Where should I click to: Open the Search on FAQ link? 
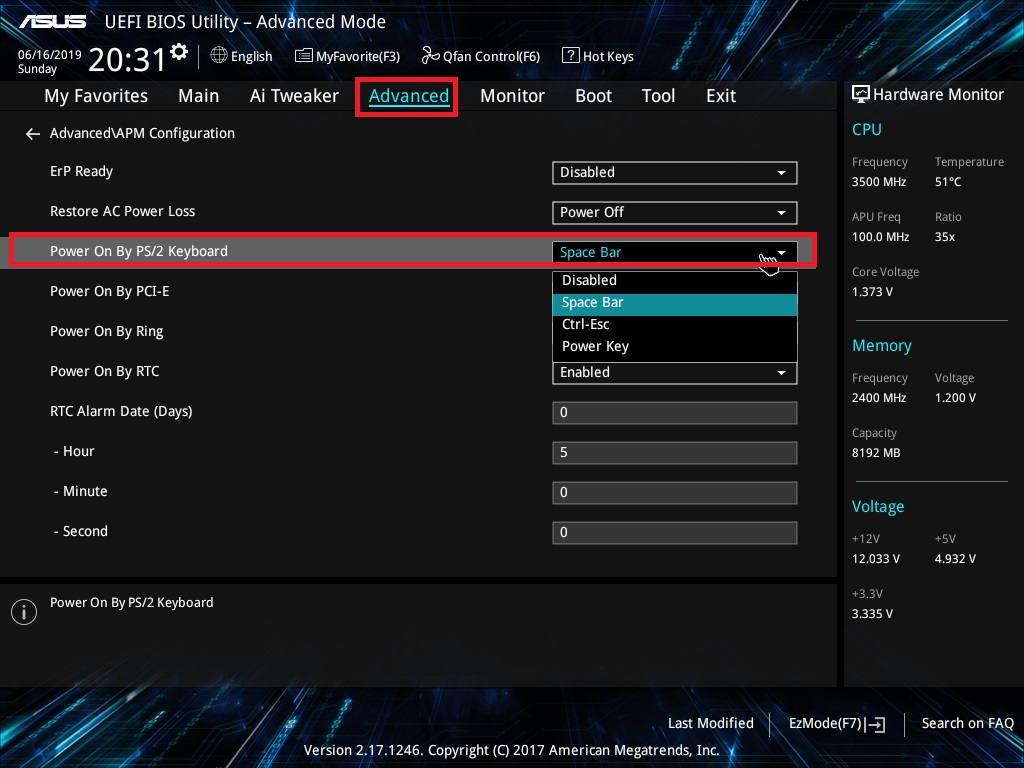pos(967,723)
